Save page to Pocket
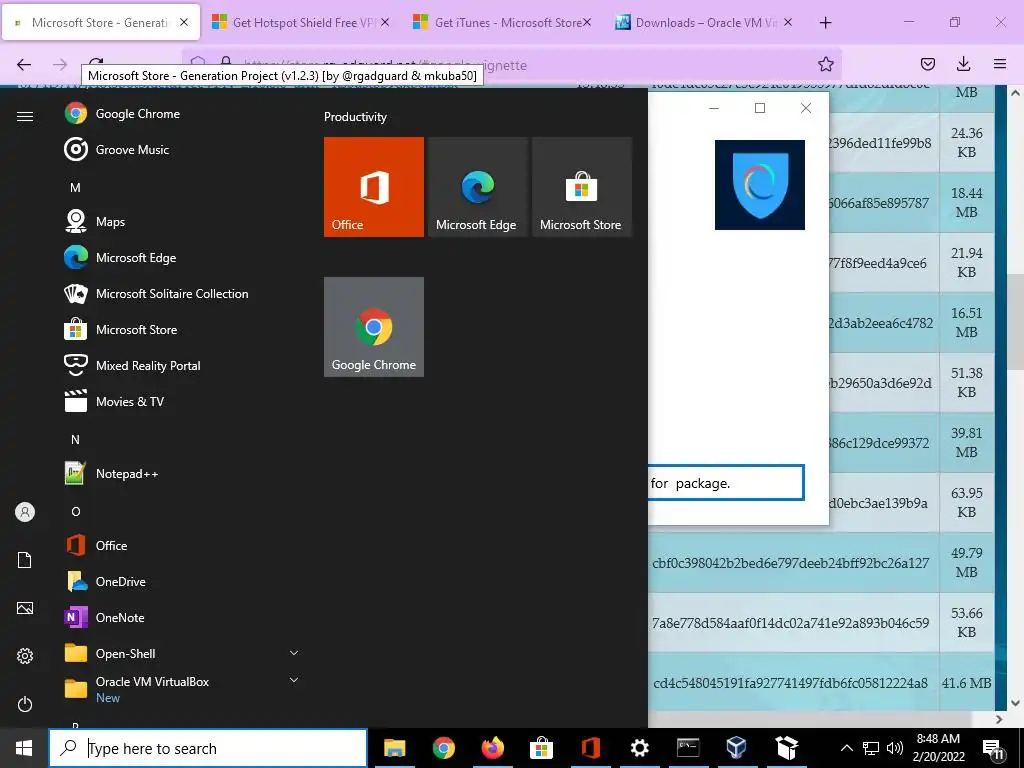Image resolution: width=1024 pixels, height=768 pixels. (927, 64)
